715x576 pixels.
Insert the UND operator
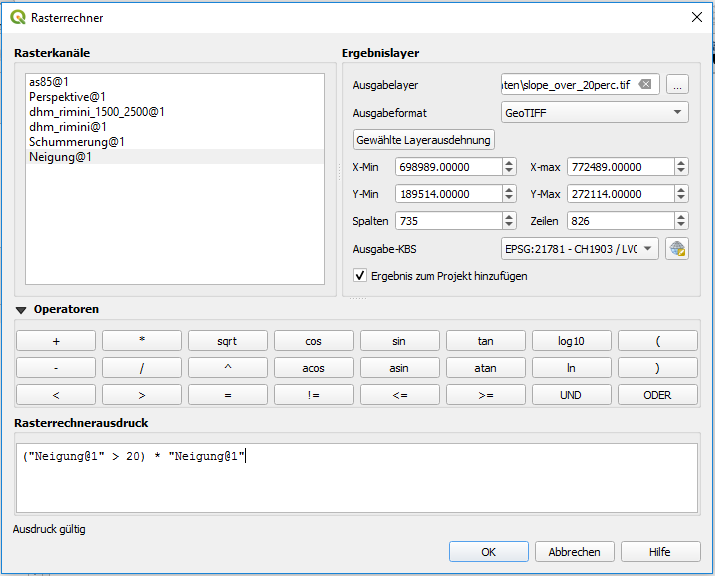571,395
